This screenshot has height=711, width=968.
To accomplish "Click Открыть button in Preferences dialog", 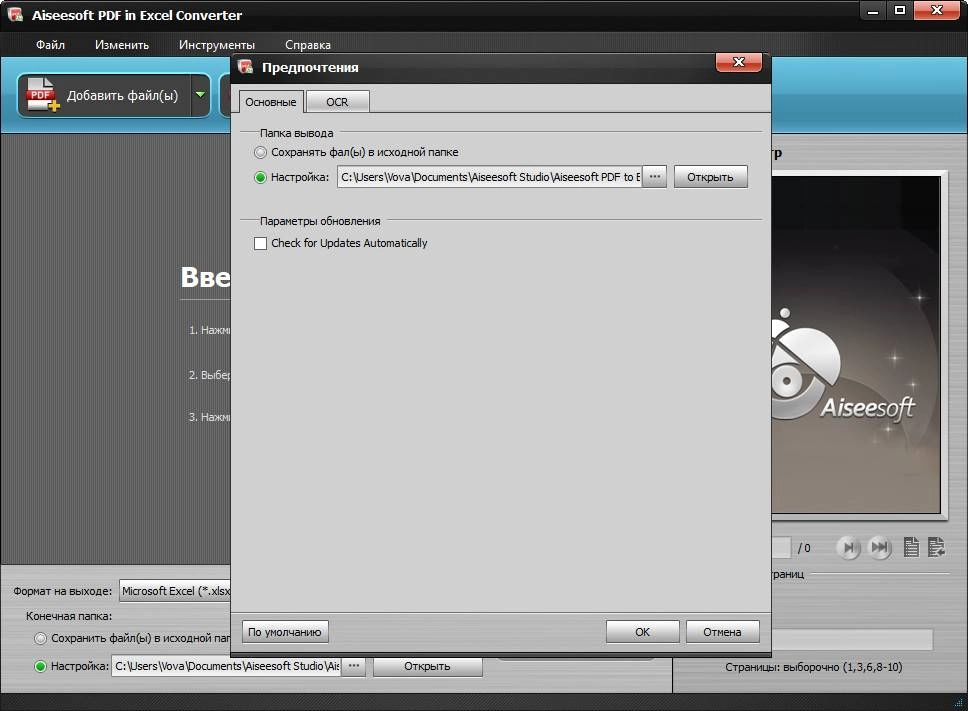I will pyautogui.click(x=710, y=177).
